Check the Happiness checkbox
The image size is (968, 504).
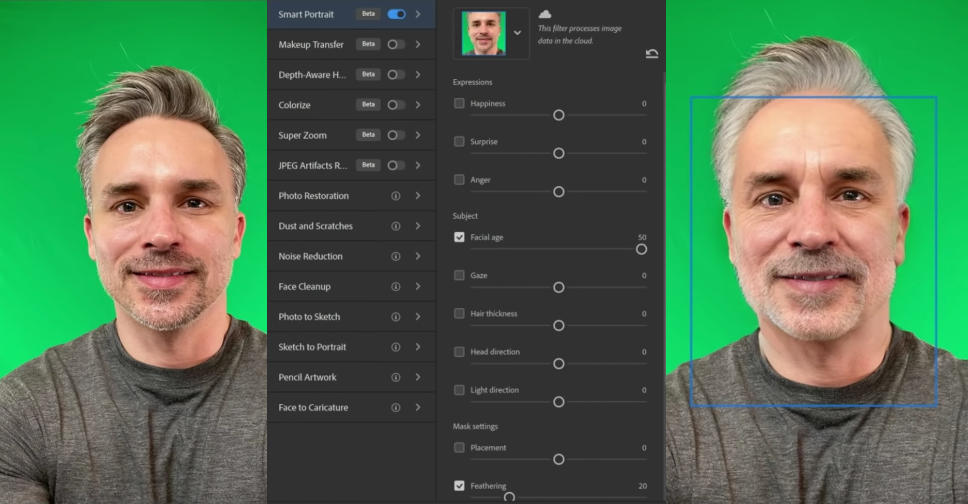tap(459, 103)
